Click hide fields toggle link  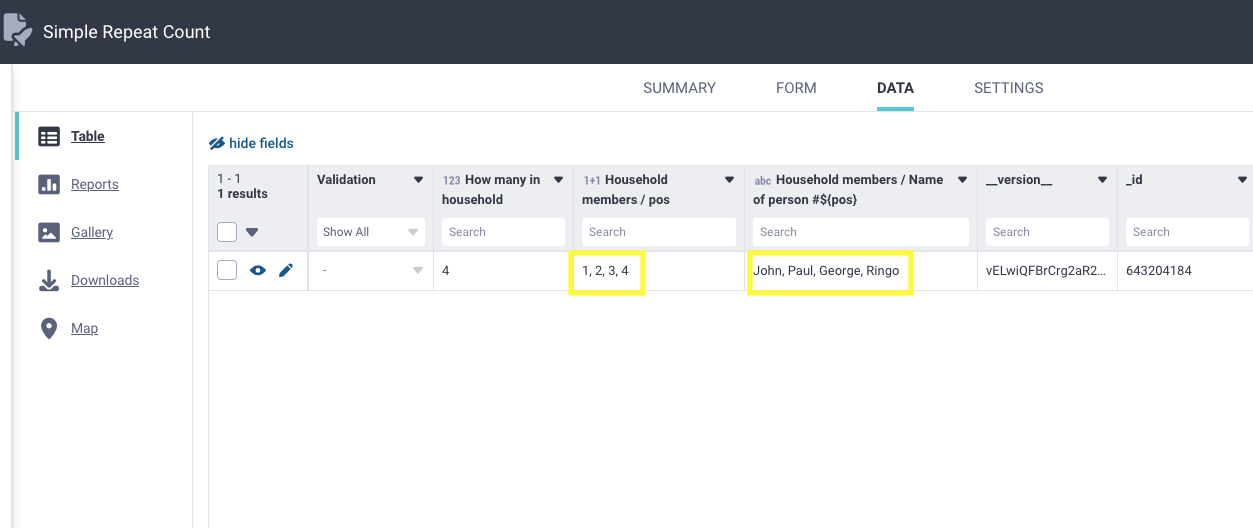251,143
